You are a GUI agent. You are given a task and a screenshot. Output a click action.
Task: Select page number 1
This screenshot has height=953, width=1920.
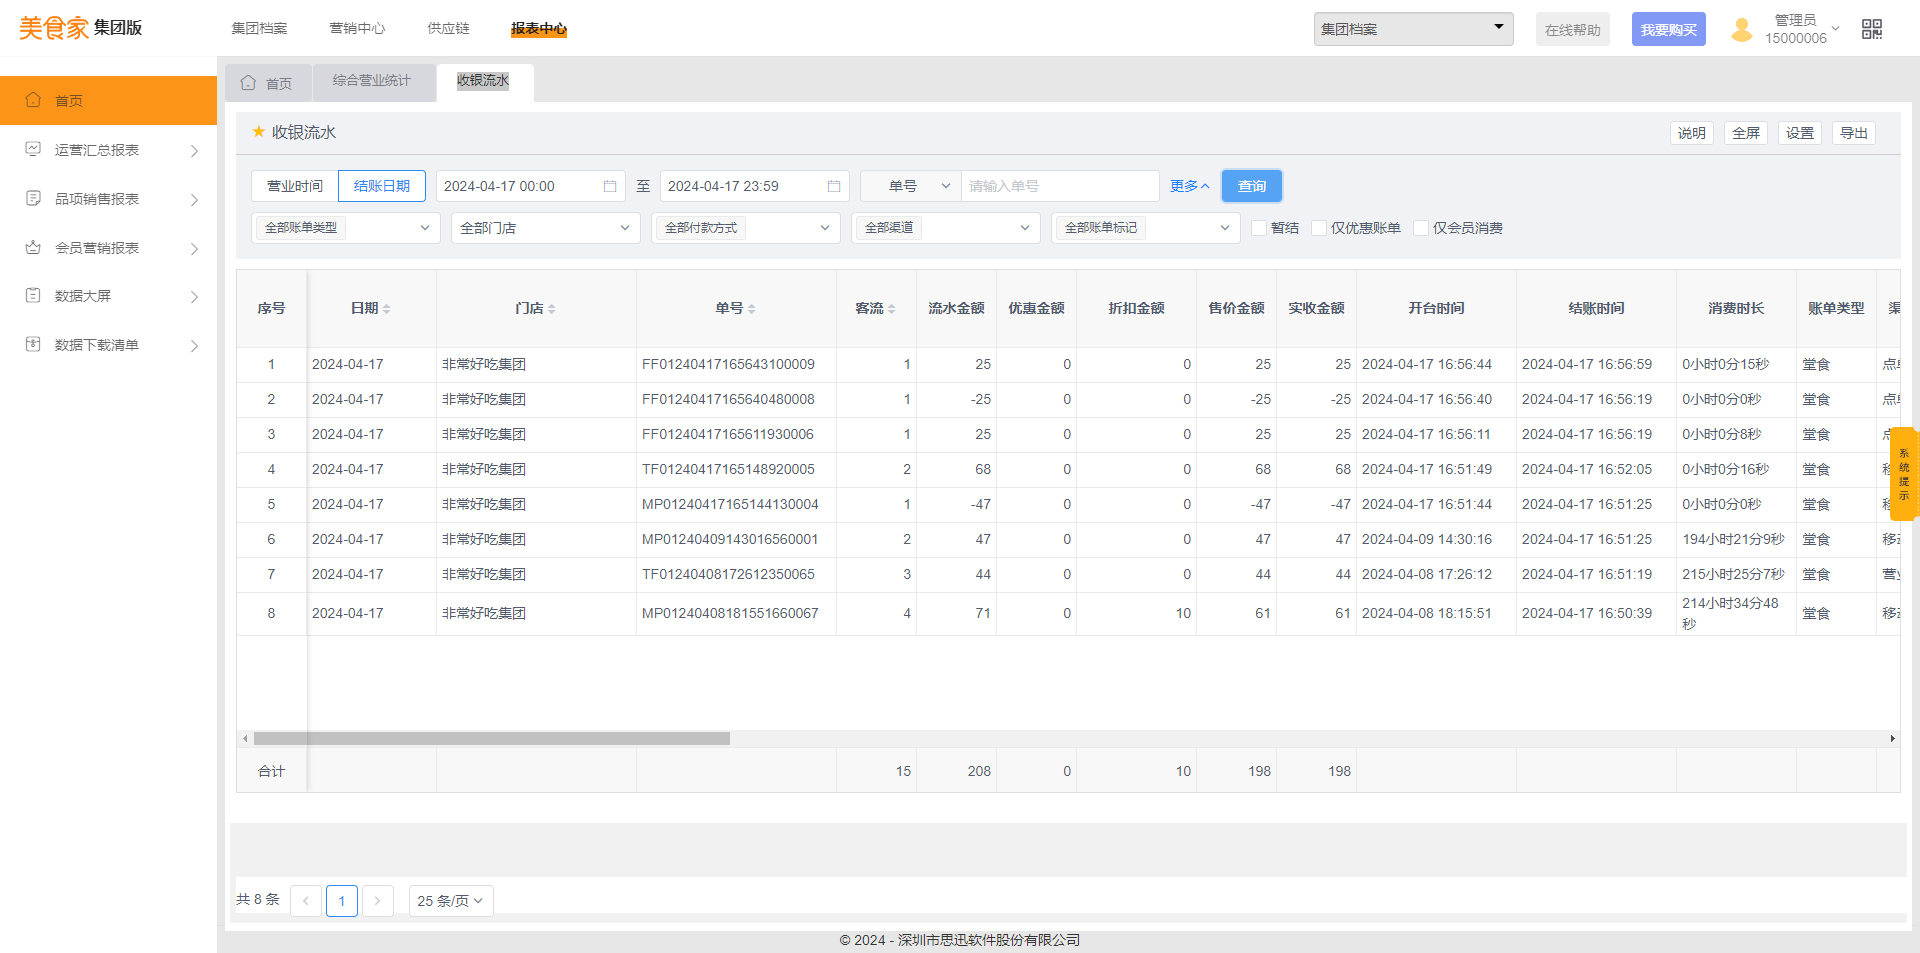(342, 901)
